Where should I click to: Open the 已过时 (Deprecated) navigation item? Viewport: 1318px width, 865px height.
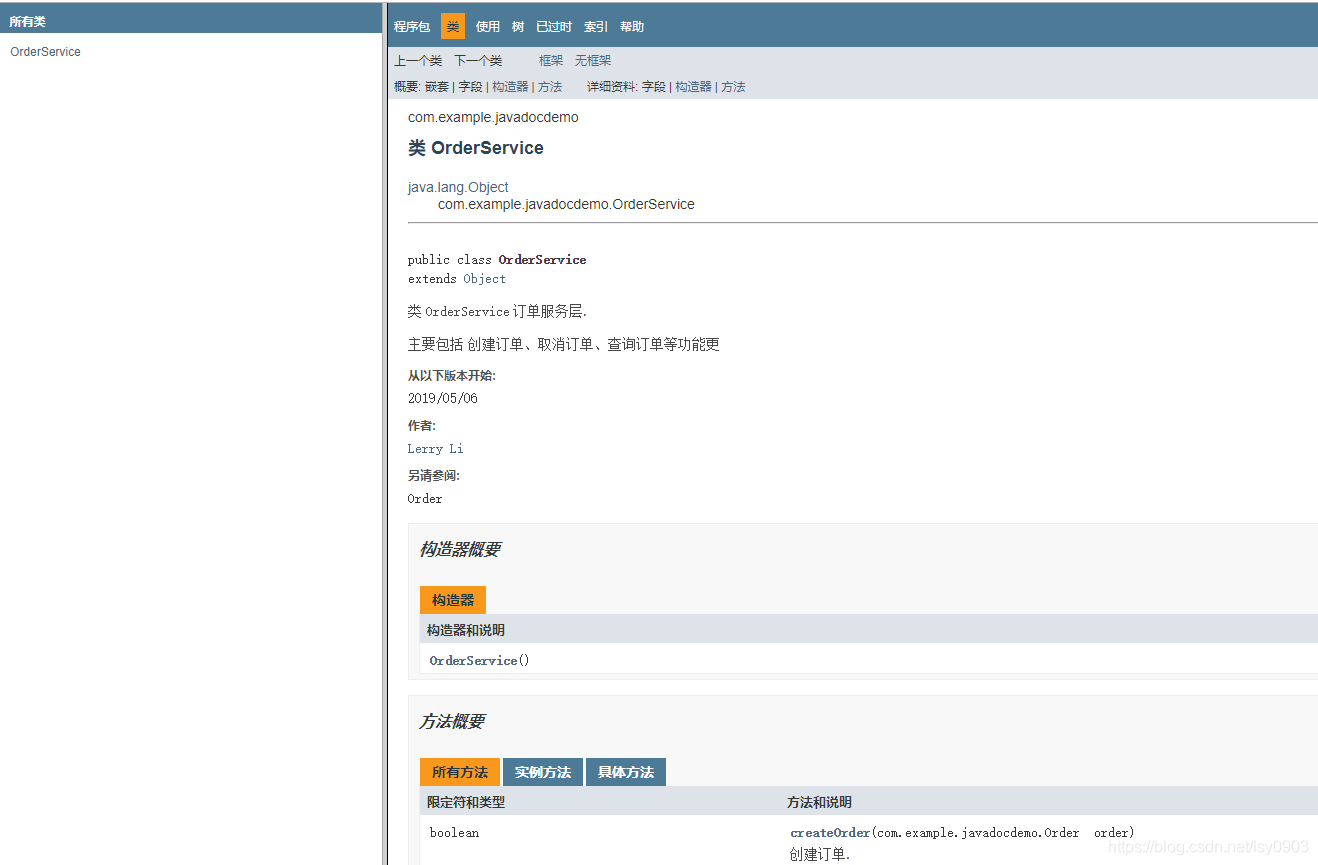pos(554,27)
